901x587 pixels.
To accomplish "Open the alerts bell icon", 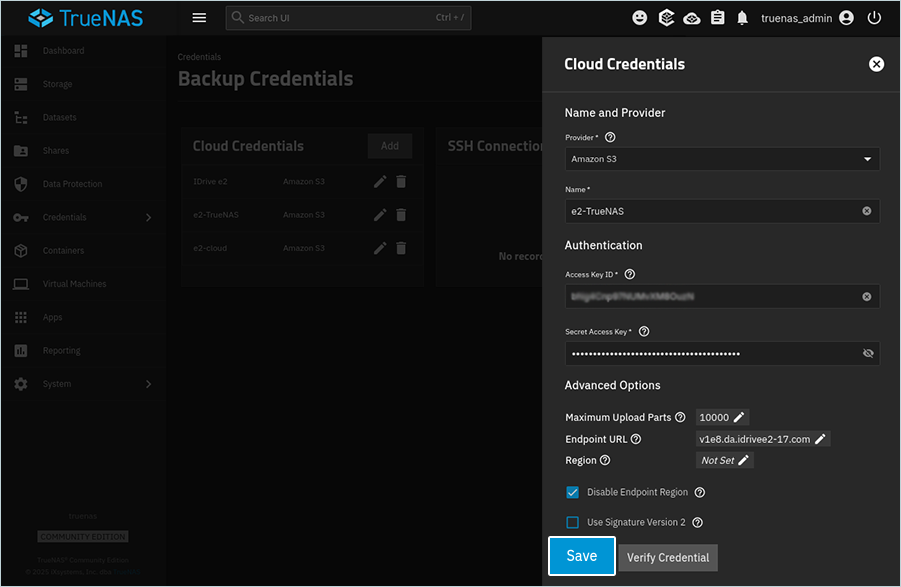I will coord(743,18).
